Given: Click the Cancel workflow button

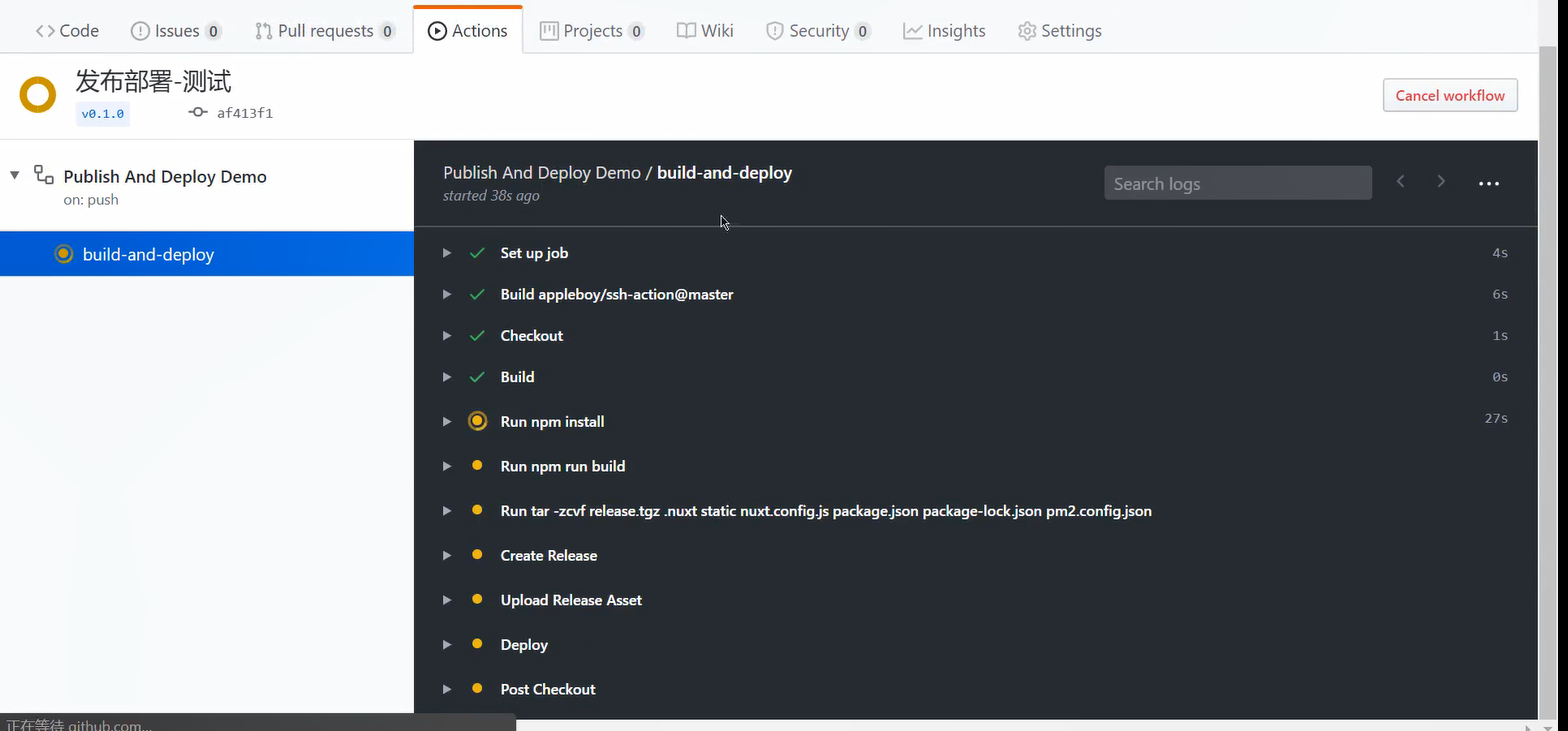Looking at the screenshot, I should coord(1450,96).
